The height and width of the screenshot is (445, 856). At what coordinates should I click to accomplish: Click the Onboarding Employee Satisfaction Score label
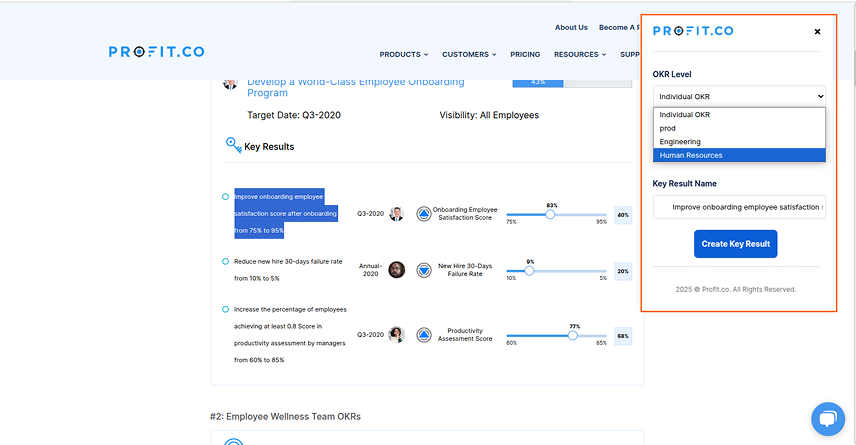[465, 213]
